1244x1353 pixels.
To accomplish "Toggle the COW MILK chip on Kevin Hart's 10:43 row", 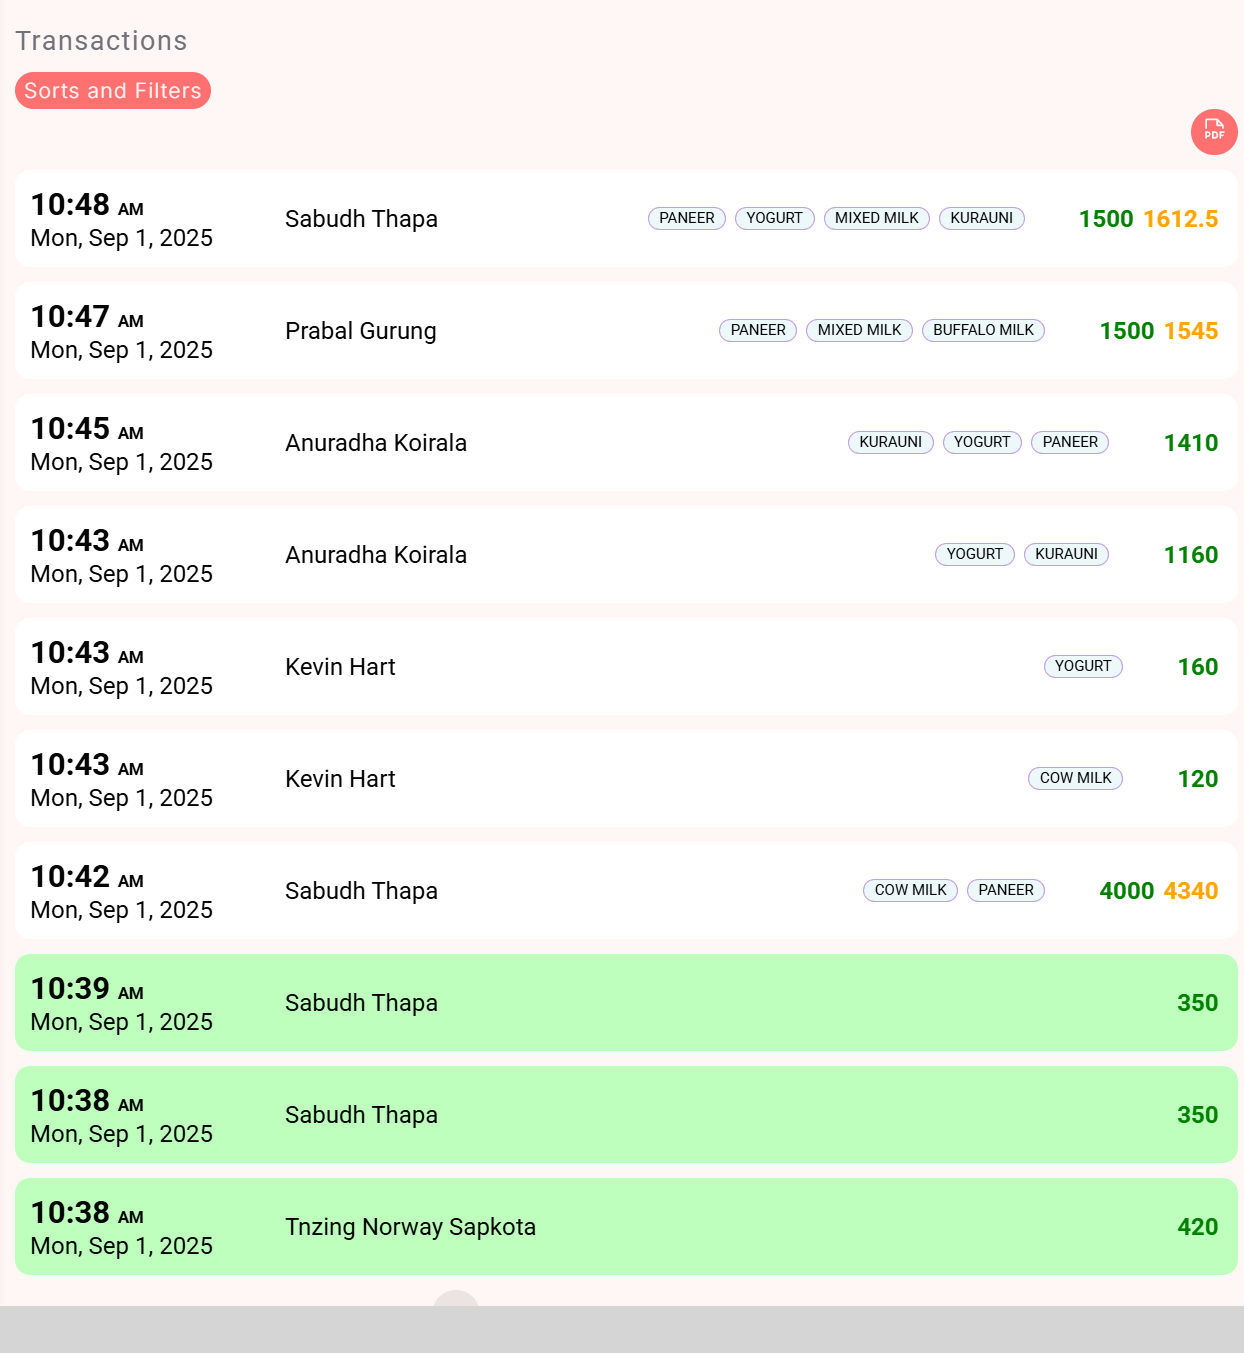I will pyautogui.click(x=1075, y=778).
